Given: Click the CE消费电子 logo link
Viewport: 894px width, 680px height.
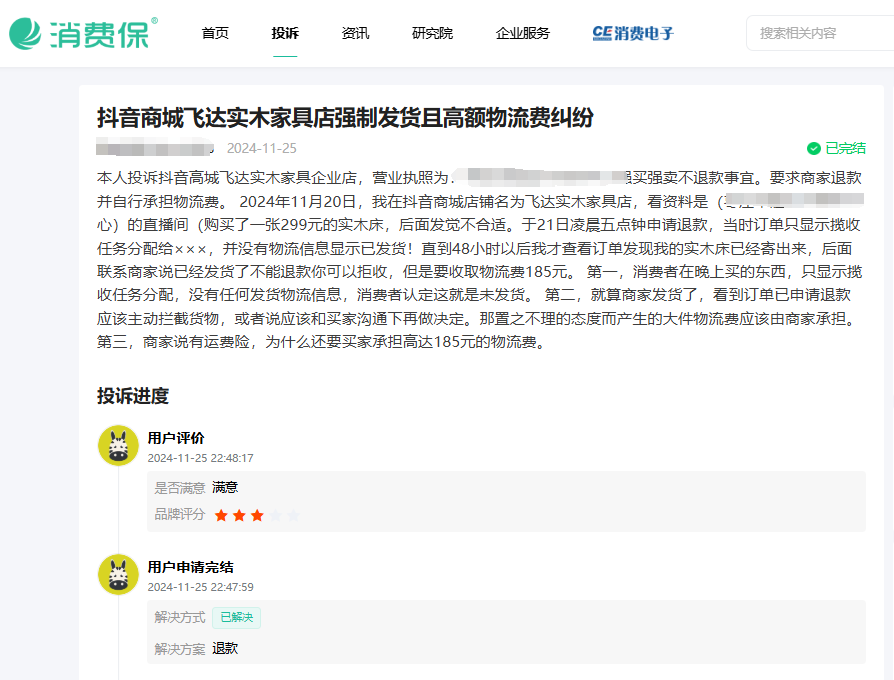Looking at the screenshot, I should 633,33.
